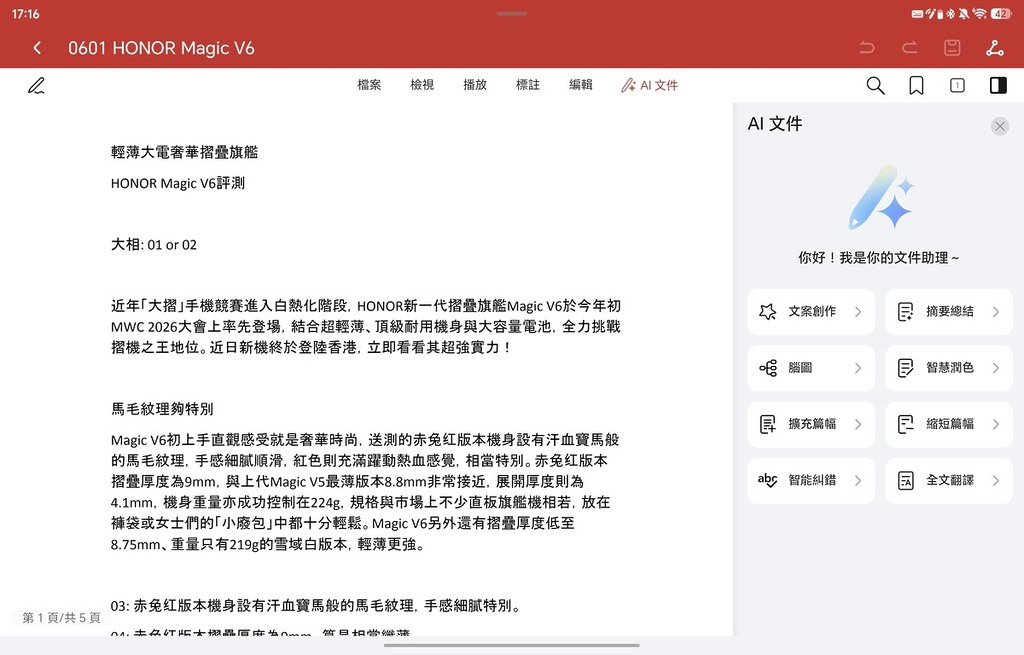Choose the 摘要總結 option
The image size is (1024, 655).
pyautogui.click(x=949, y=312)
